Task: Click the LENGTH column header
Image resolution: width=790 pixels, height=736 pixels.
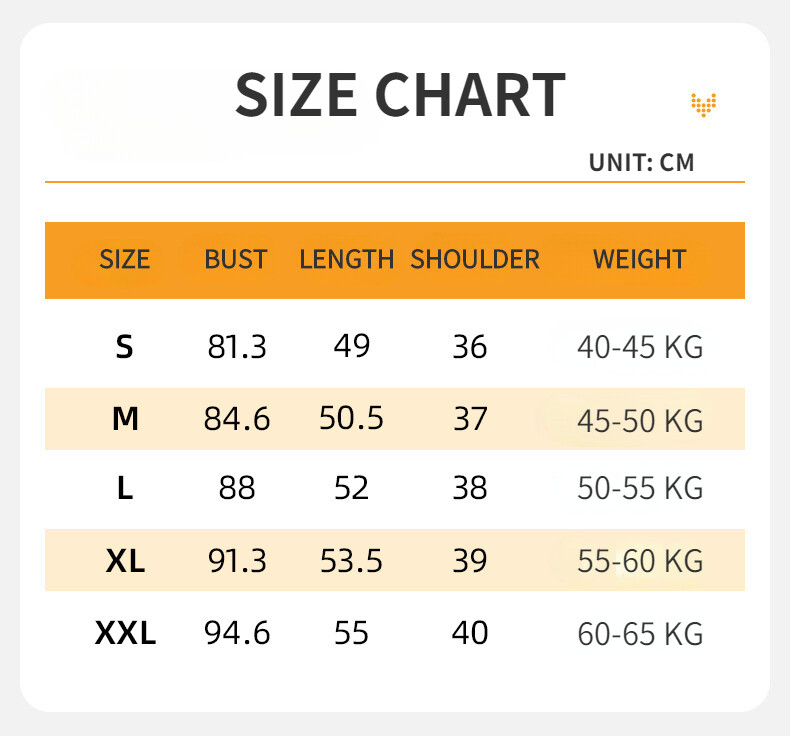Action: [346, 260]
